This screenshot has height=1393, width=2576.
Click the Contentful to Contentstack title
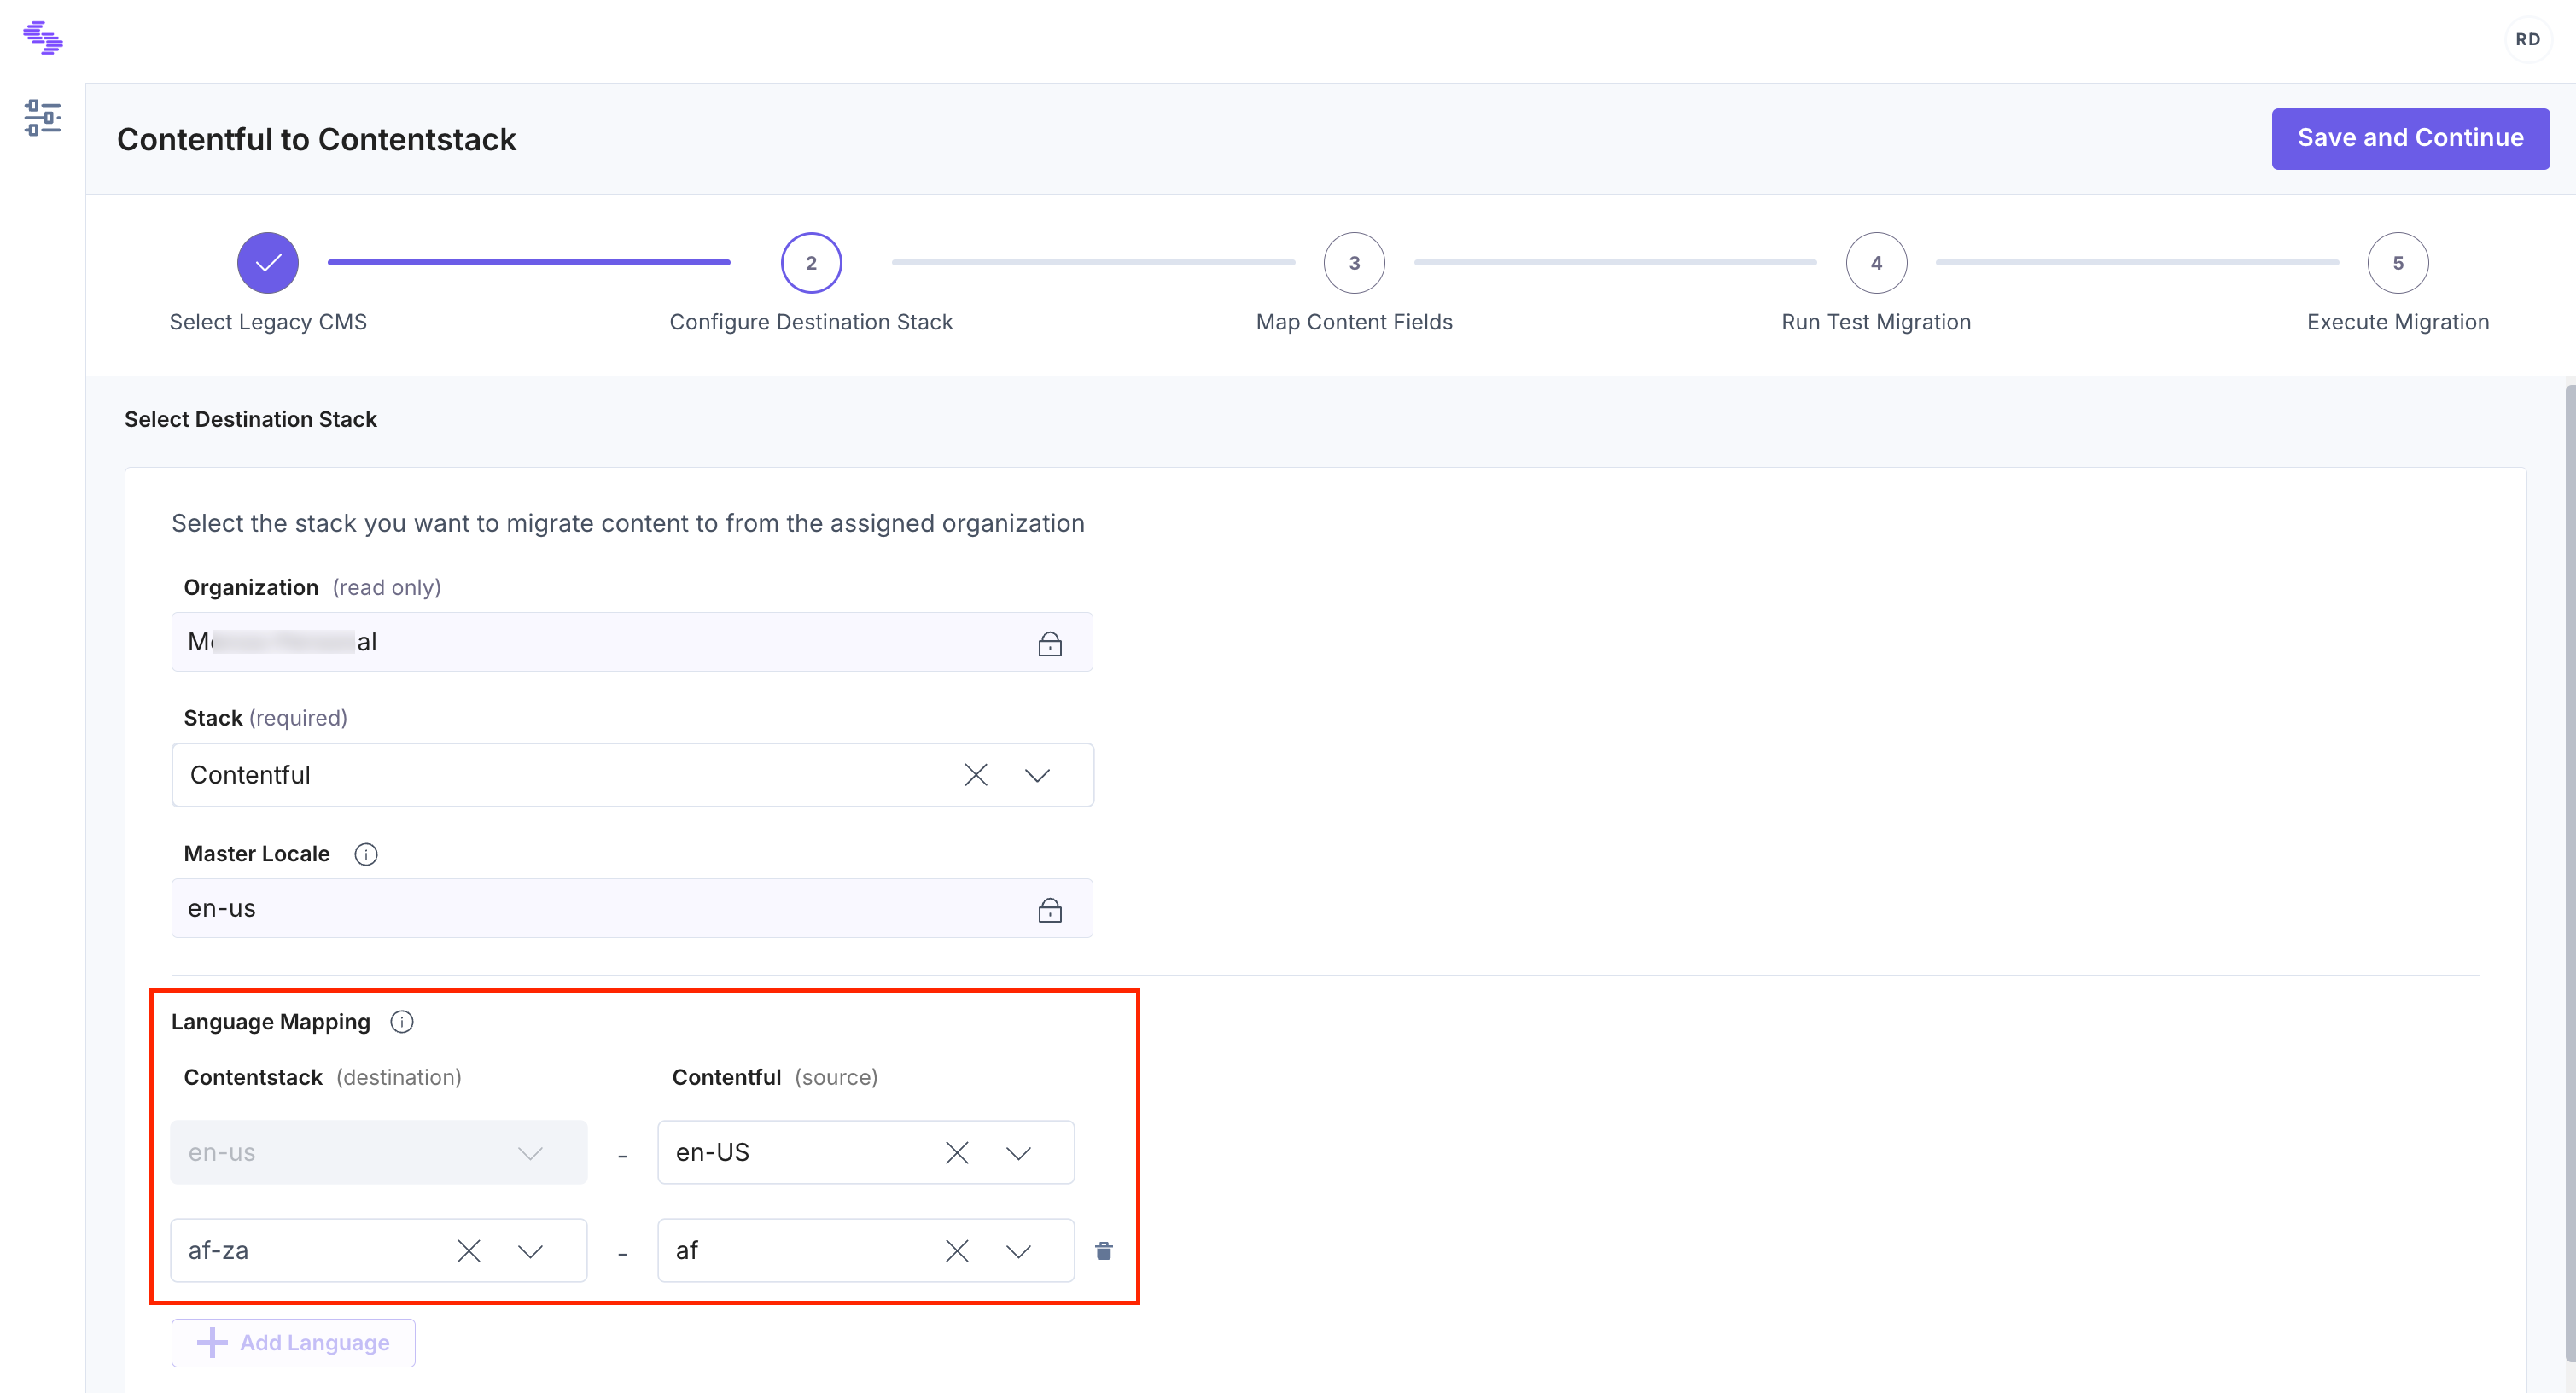(316, 139)
